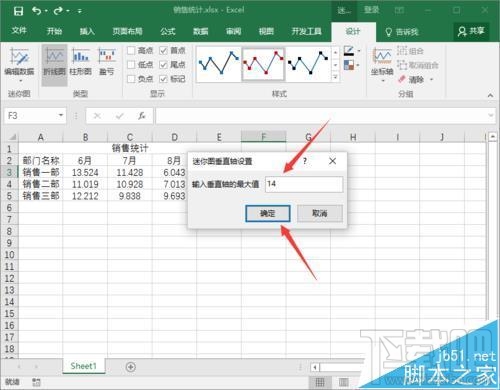The image size is (500, 390).
Task: Choose the red marker sparkline style
Action: point(263,64)
